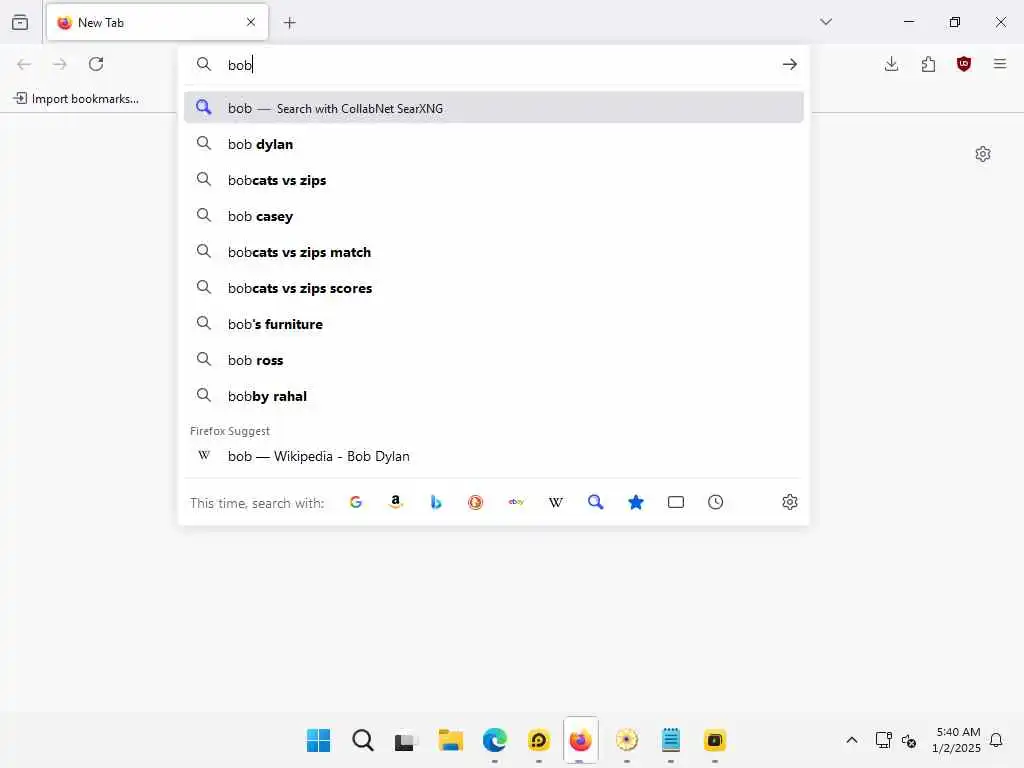Expand the list all tabs chevron
Image resolution: width=1024 pixels, height=768 pixels.
(x=826, y=22)
